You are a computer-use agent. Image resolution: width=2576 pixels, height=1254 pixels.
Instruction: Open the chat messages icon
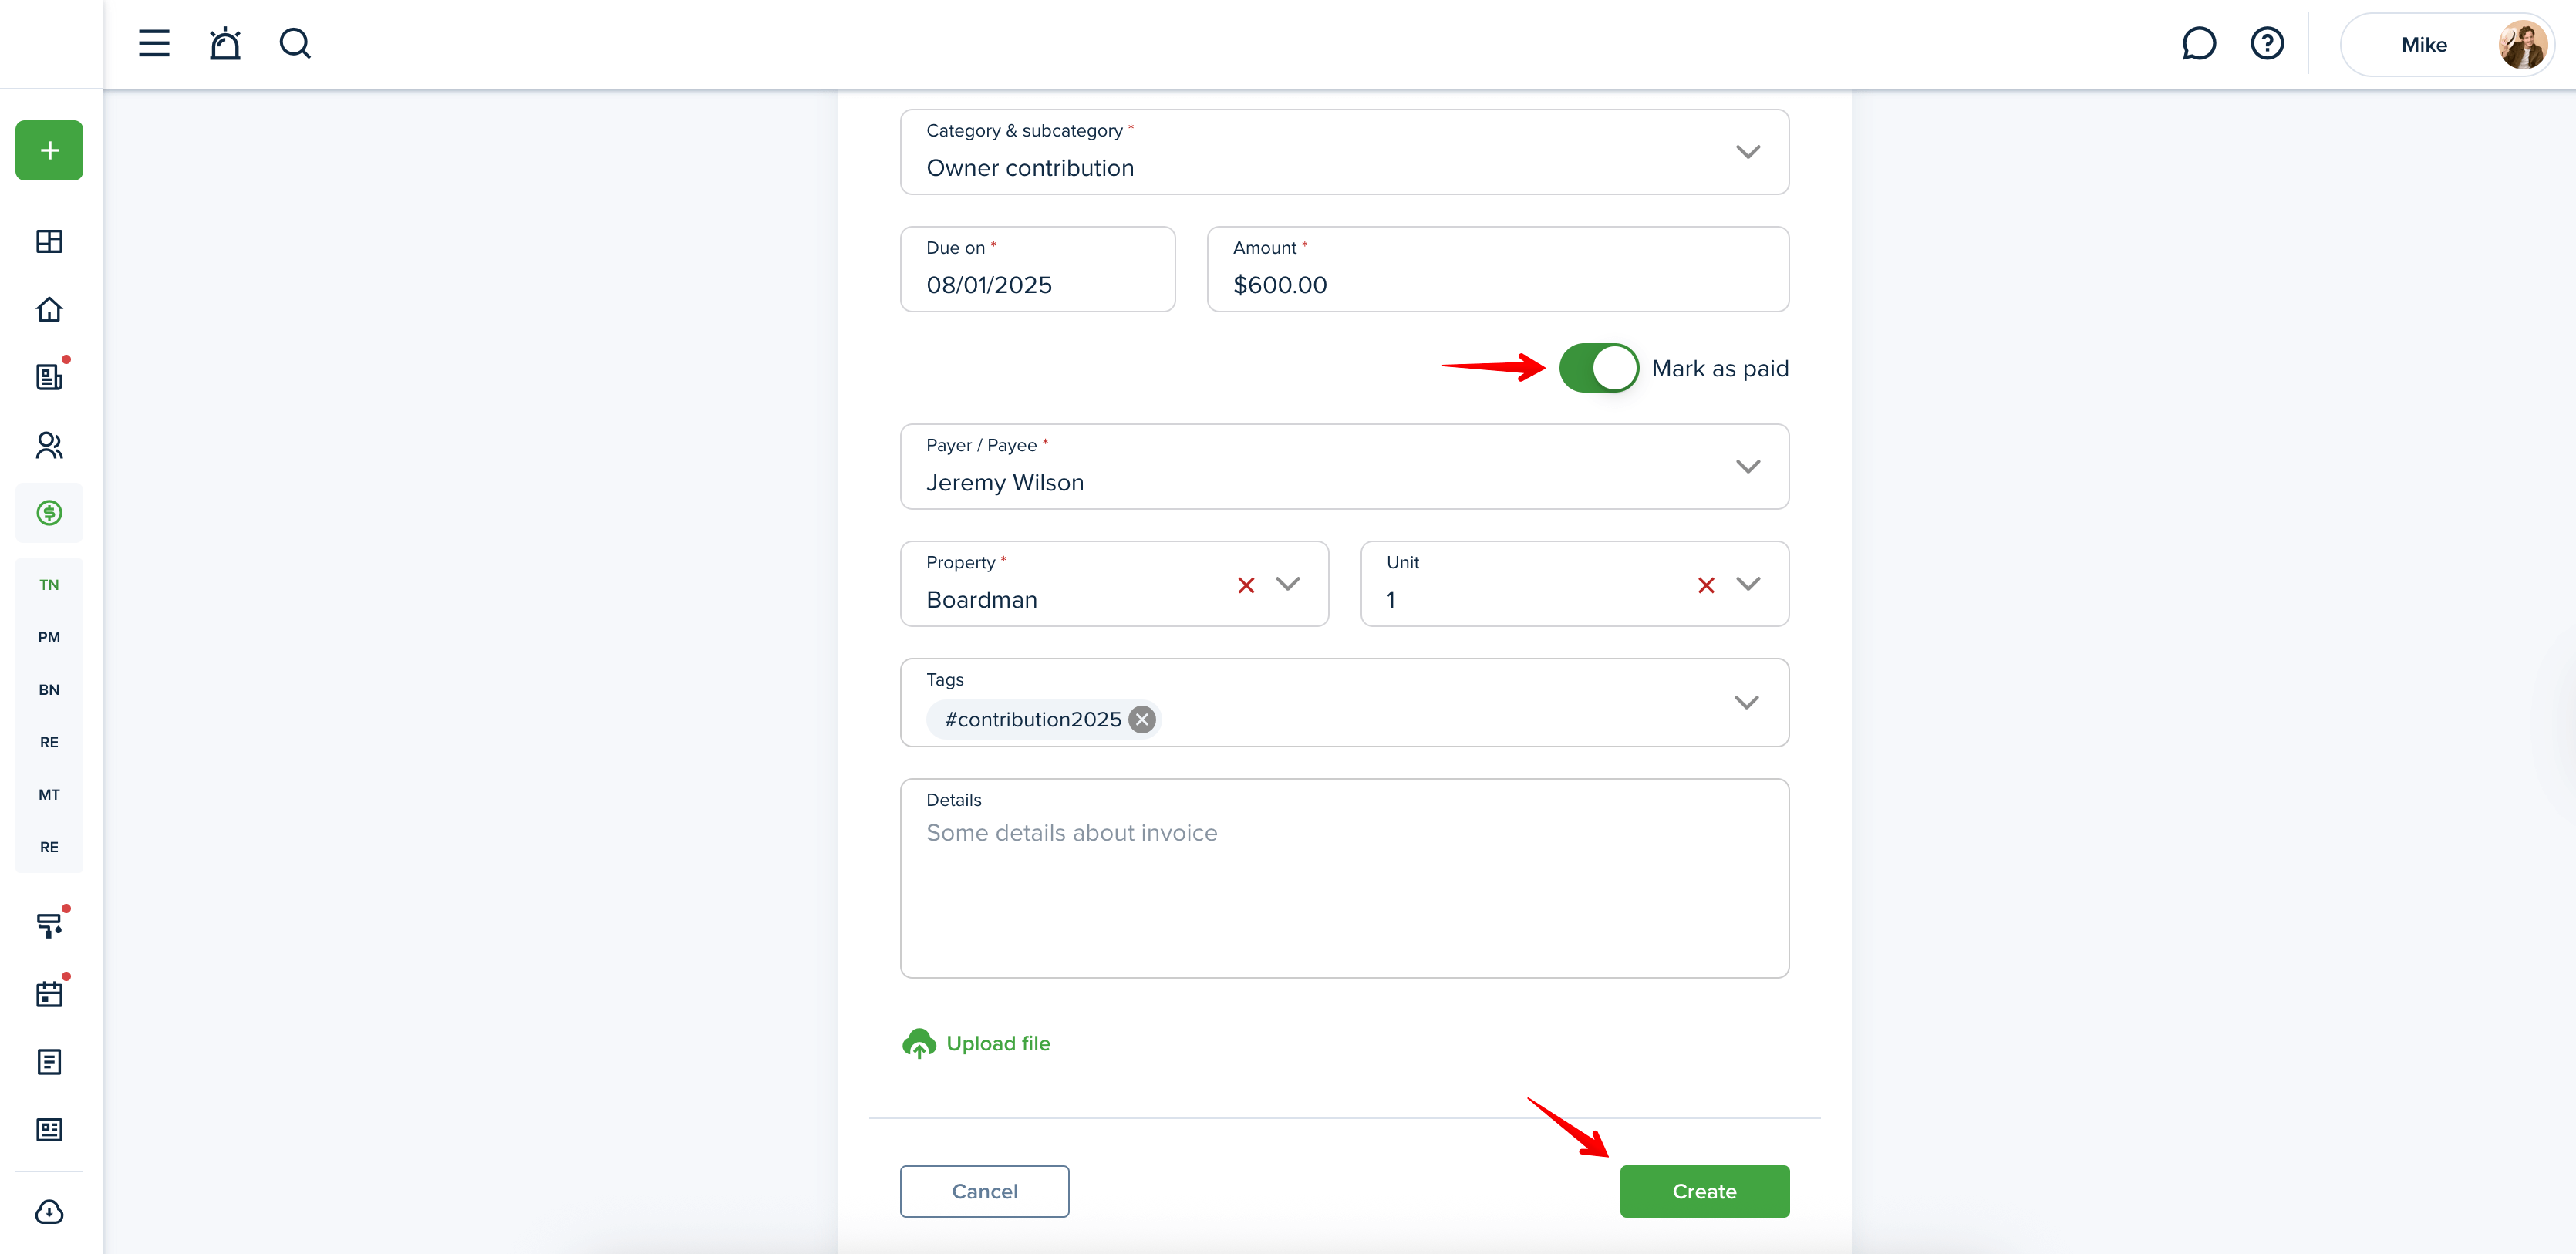click(2198, 44)
